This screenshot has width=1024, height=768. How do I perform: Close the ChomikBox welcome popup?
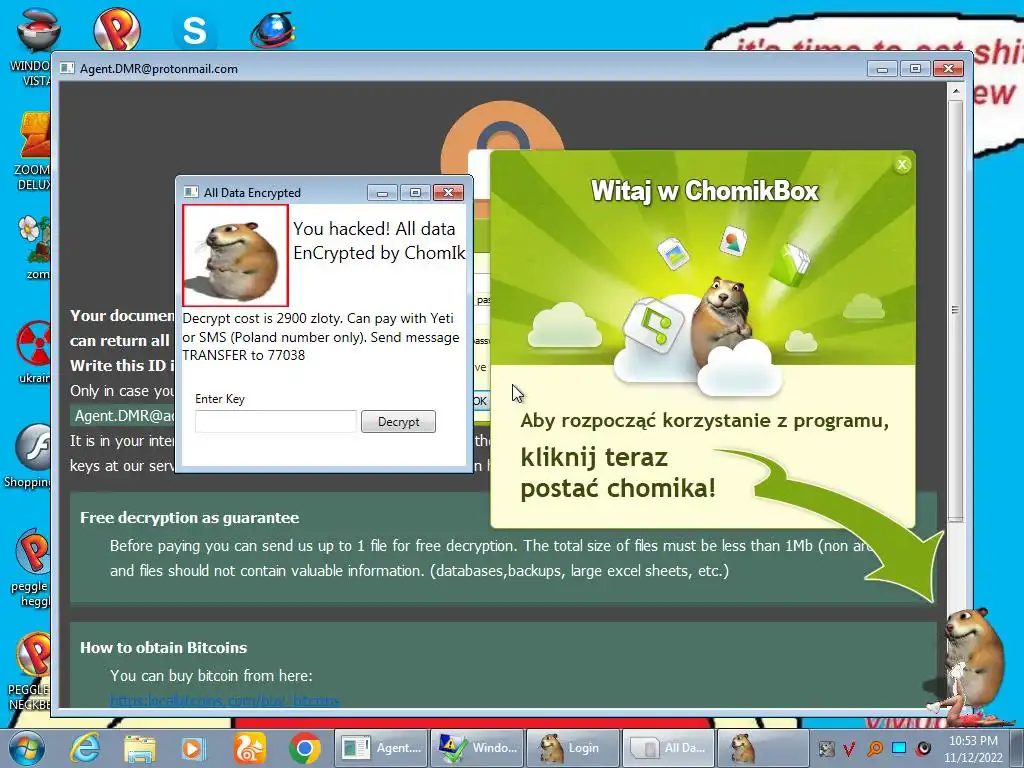(902, 165)
